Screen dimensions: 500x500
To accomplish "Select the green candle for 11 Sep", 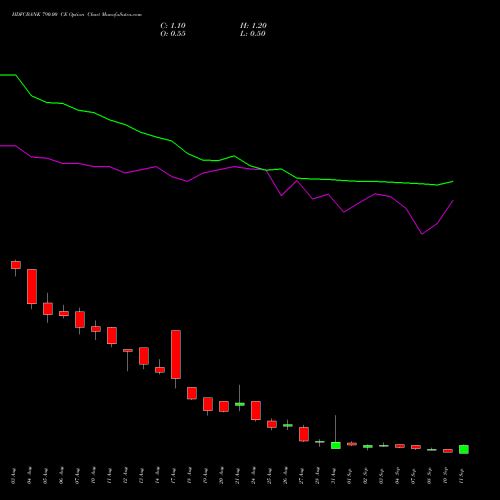I will click(464, 449).
